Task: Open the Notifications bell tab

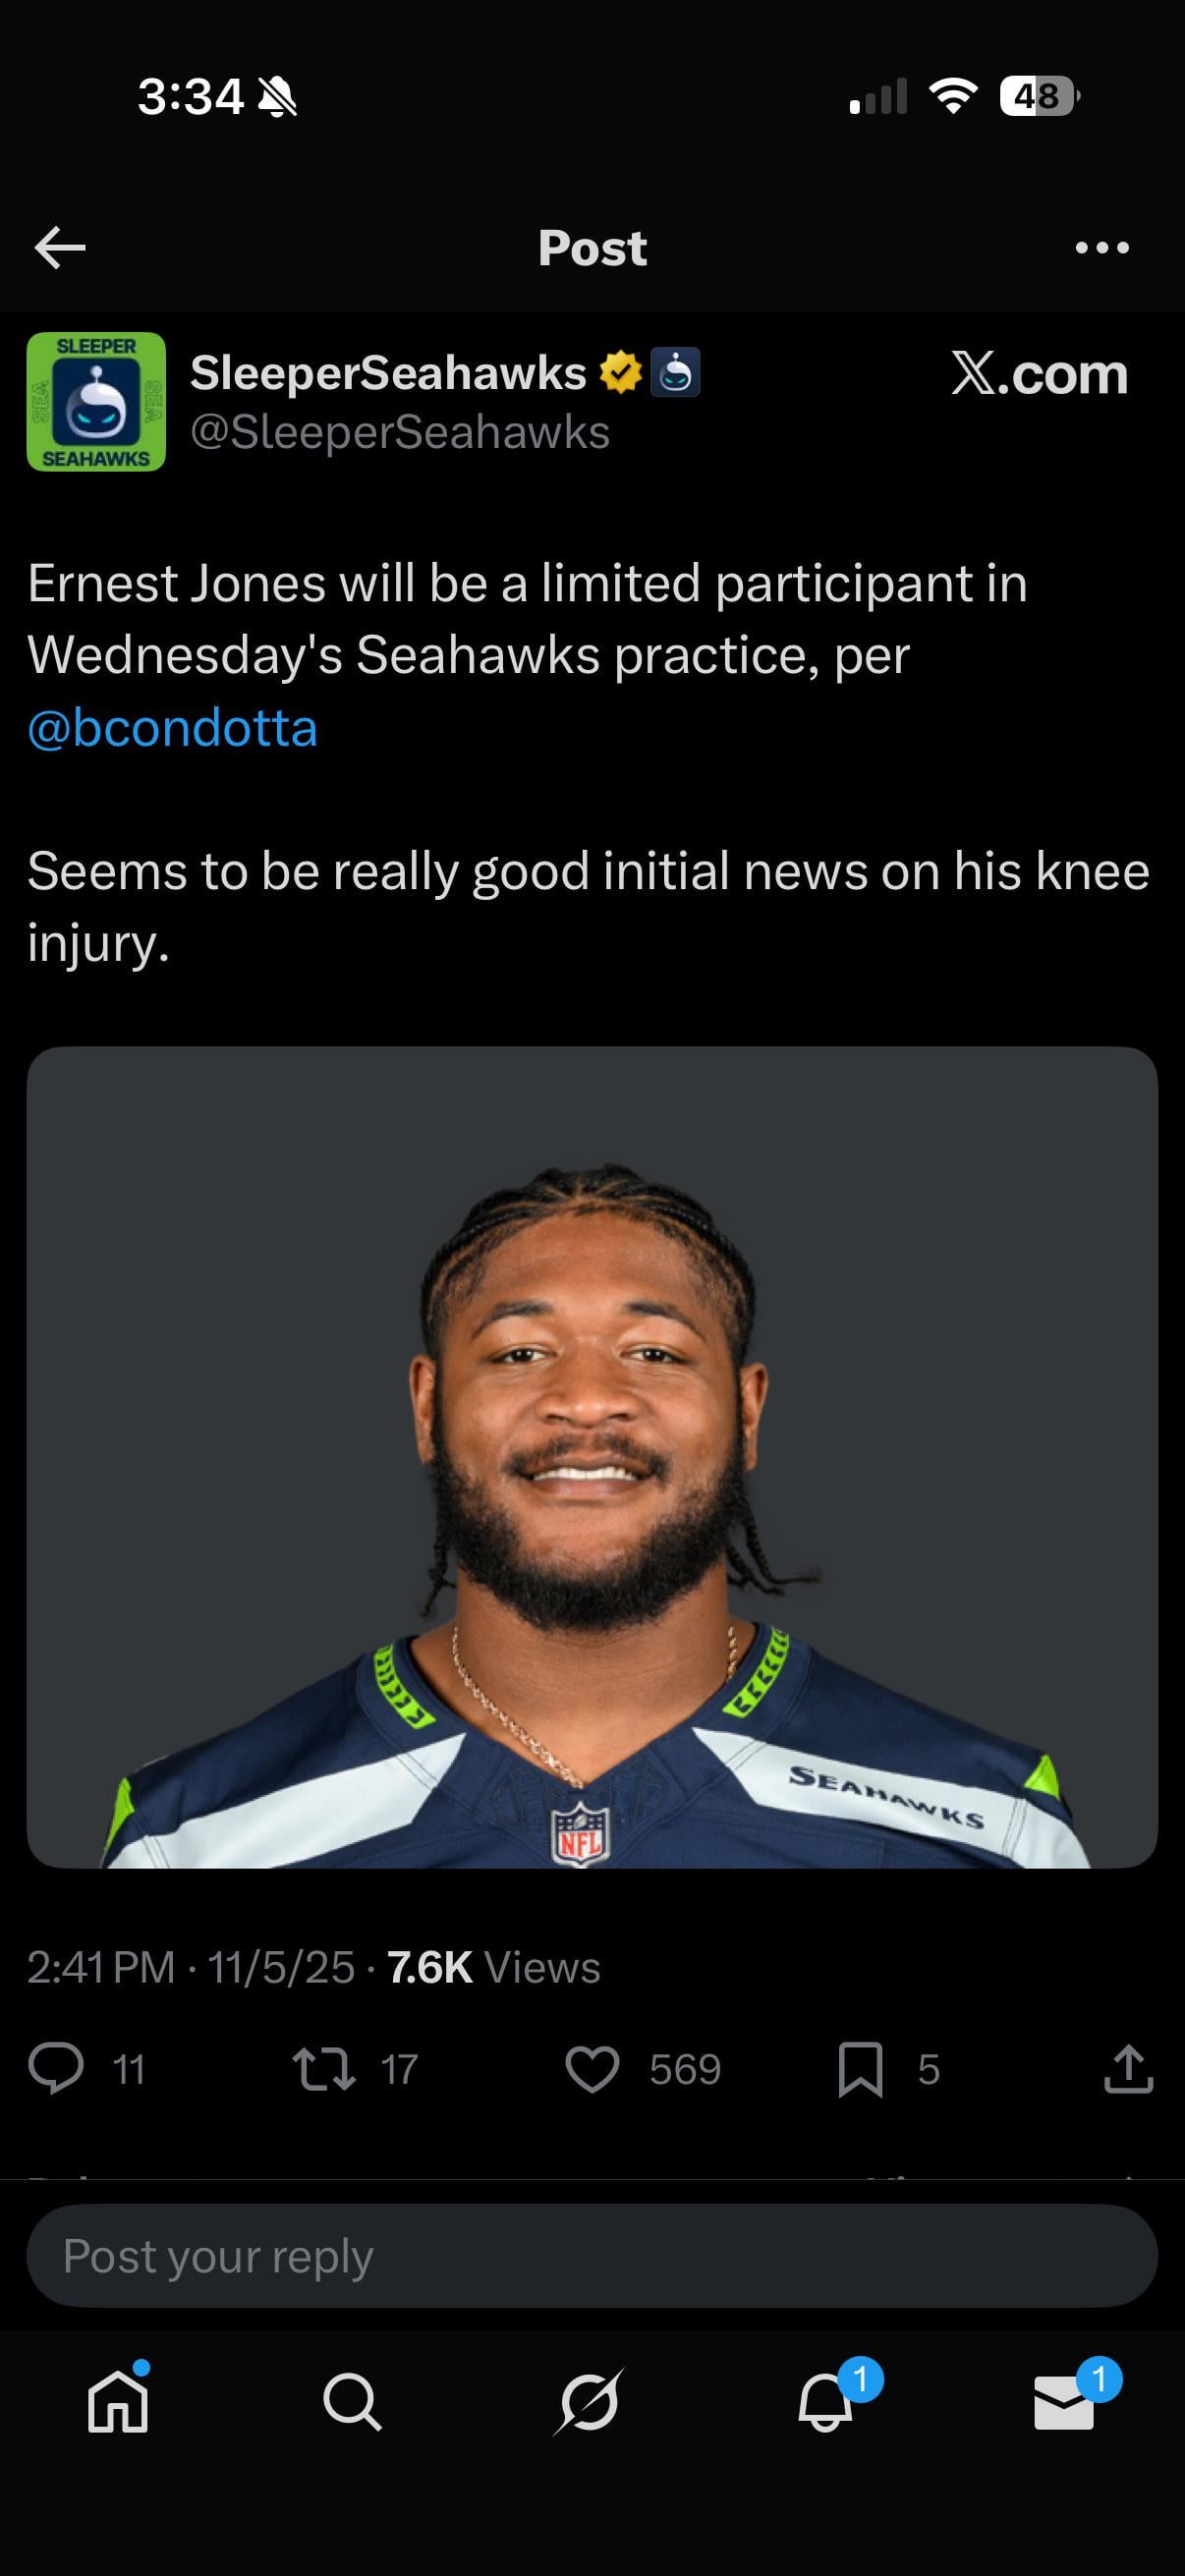Action: [x=826, y=2401]
